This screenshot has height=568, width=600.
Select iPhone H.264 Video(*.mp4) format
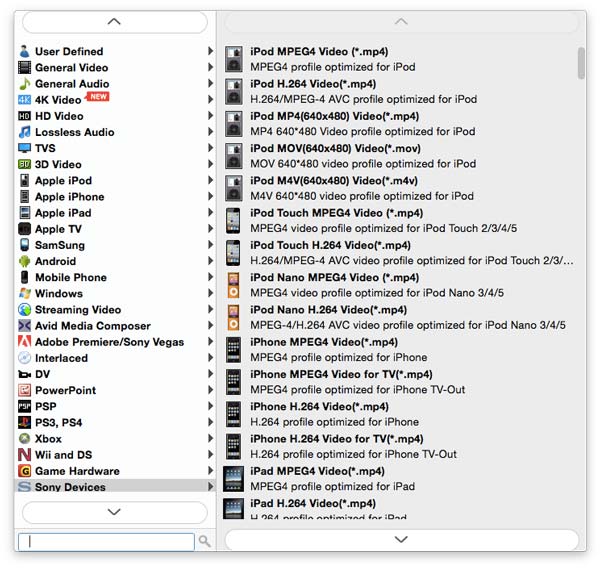pyautogui.click(x=400, y=414)
